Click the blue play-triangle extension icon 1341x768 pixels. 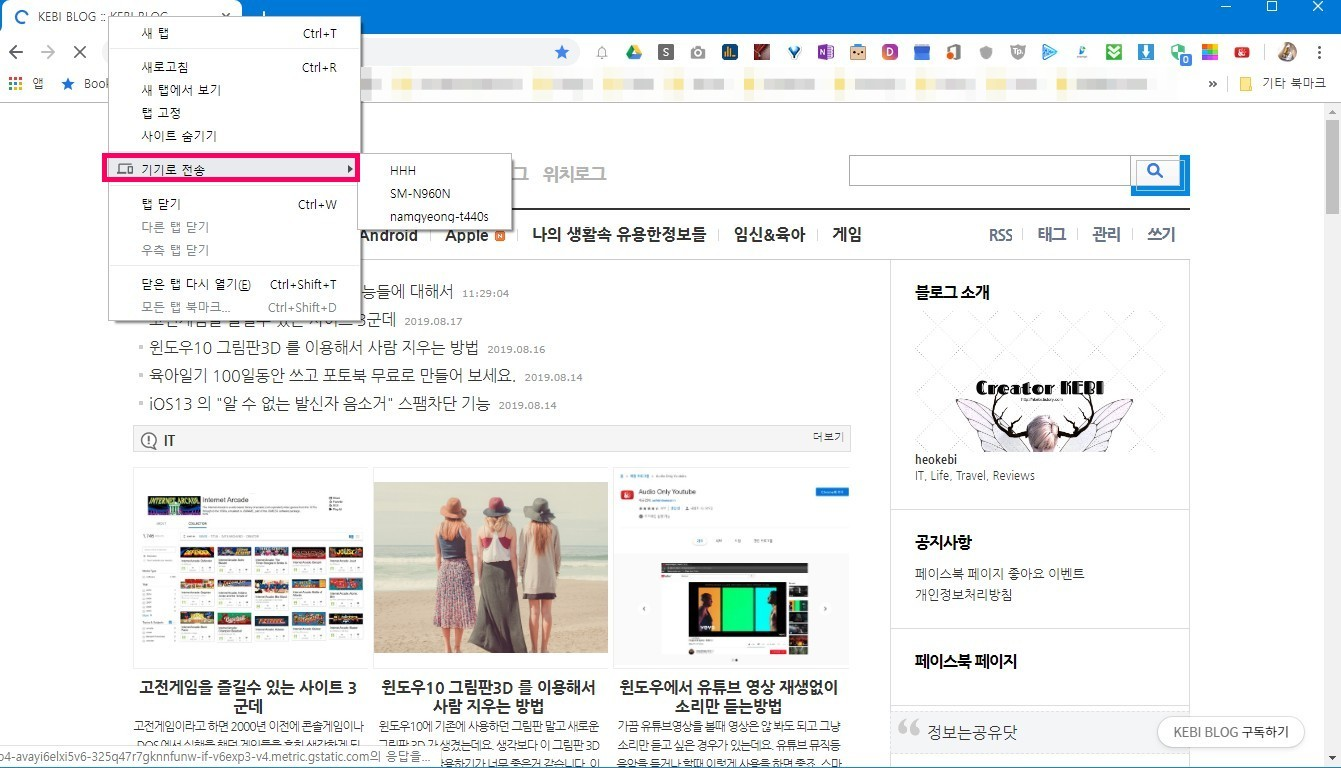click(x=1049, y=52)
